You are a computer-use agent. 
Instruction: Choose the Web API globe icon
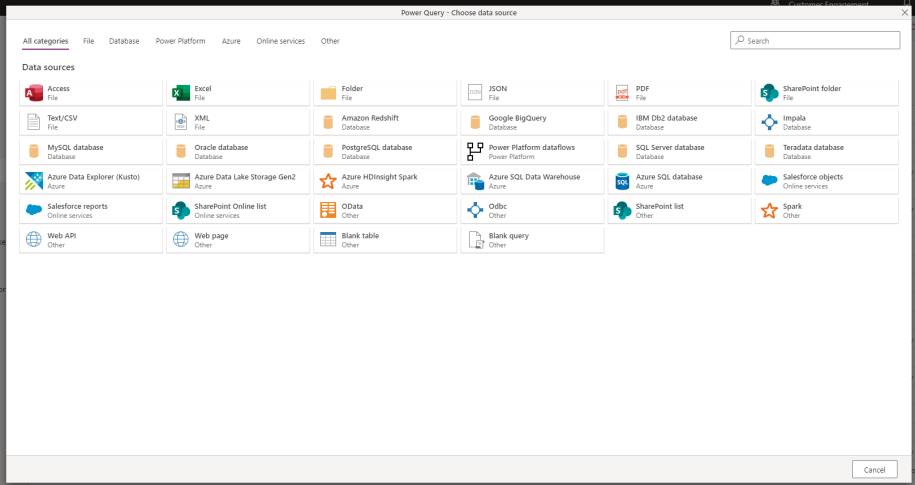[34, 239]
